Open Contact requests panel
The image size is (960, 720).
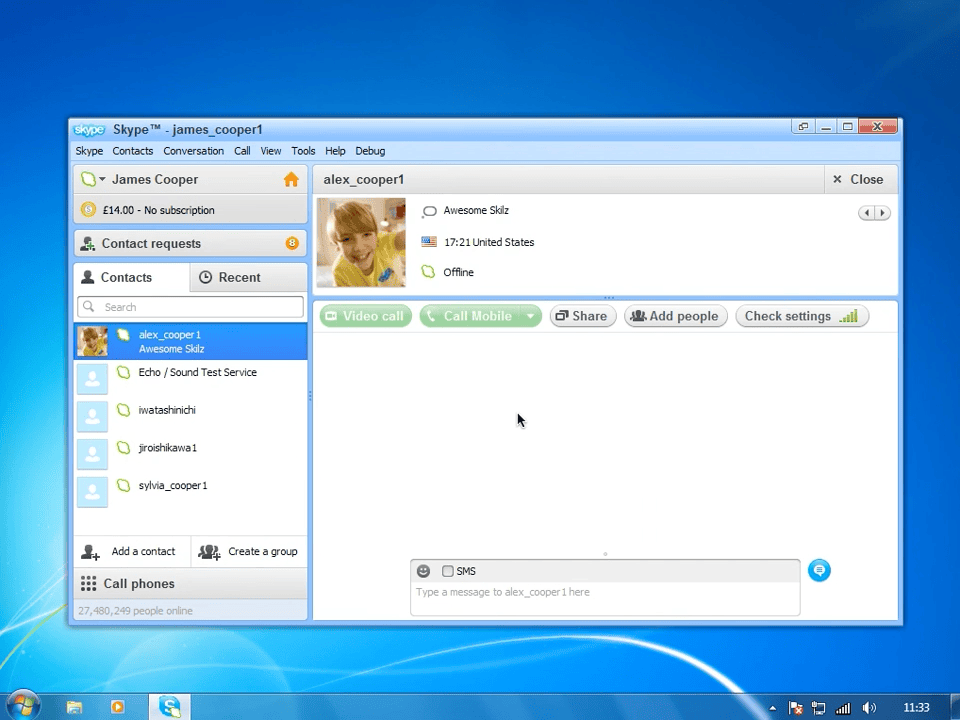tap(190, 244)
